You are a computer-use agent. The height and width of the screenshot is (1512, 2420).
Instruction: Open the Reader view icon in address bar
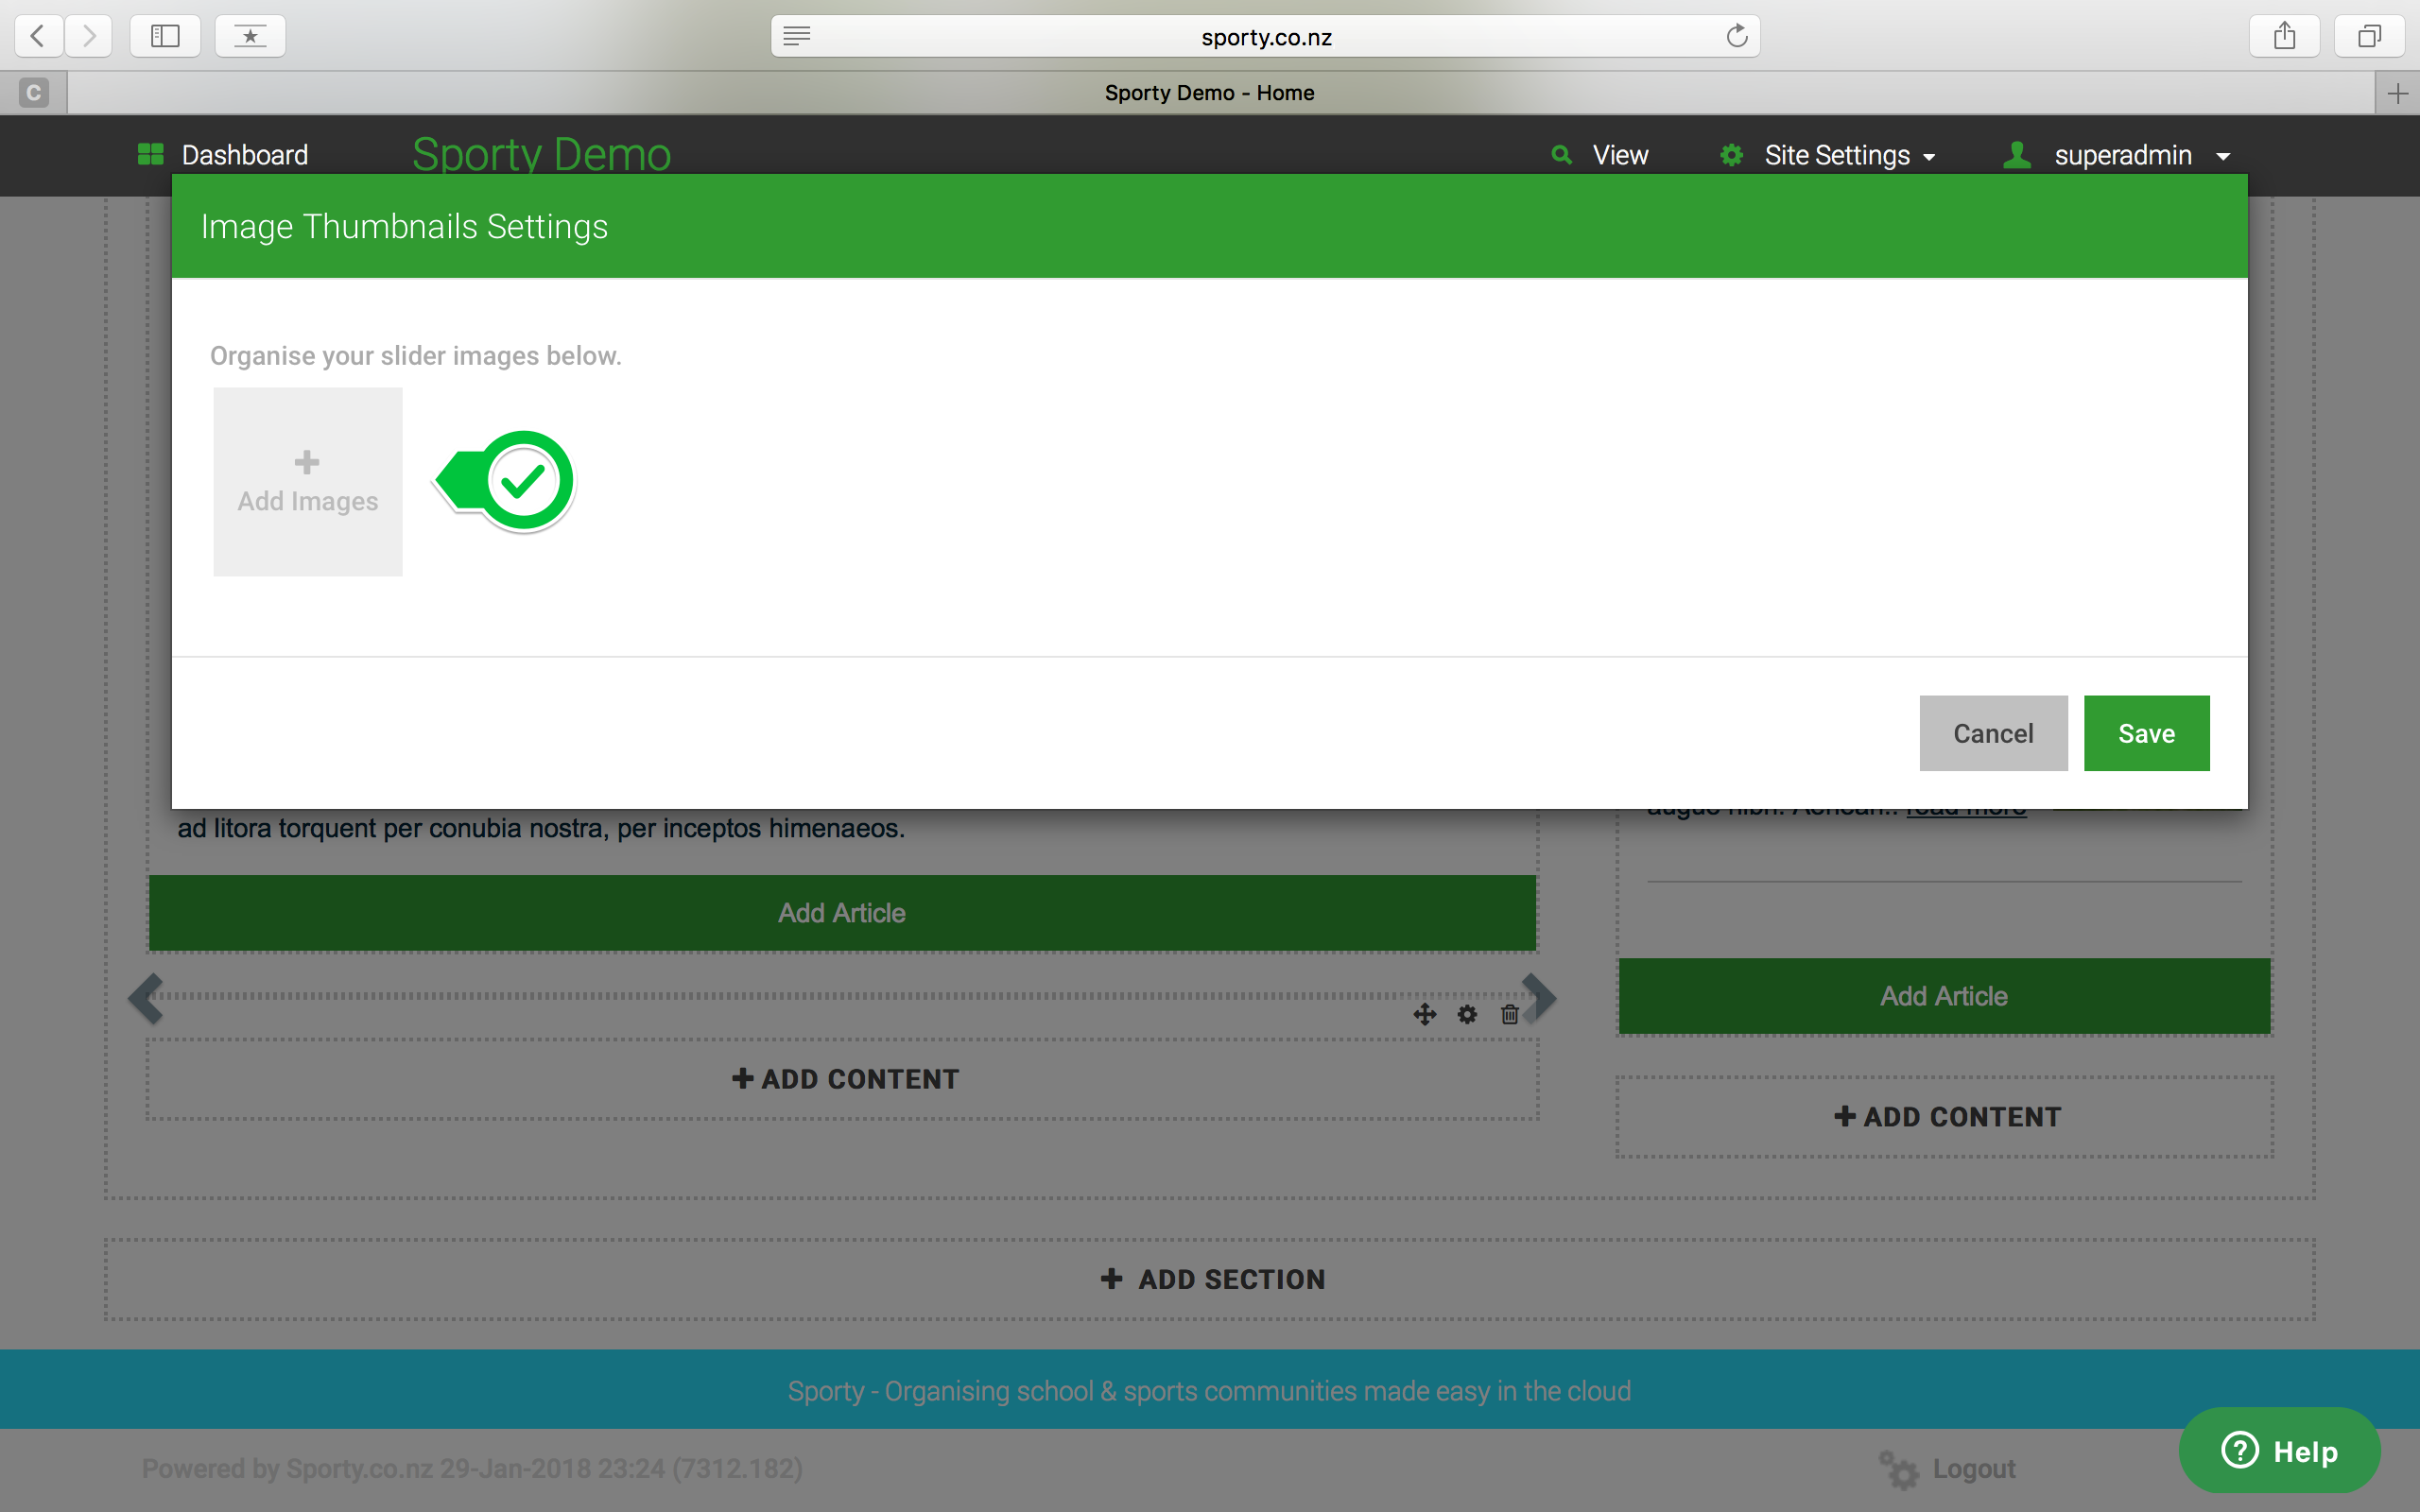[797, 36]
